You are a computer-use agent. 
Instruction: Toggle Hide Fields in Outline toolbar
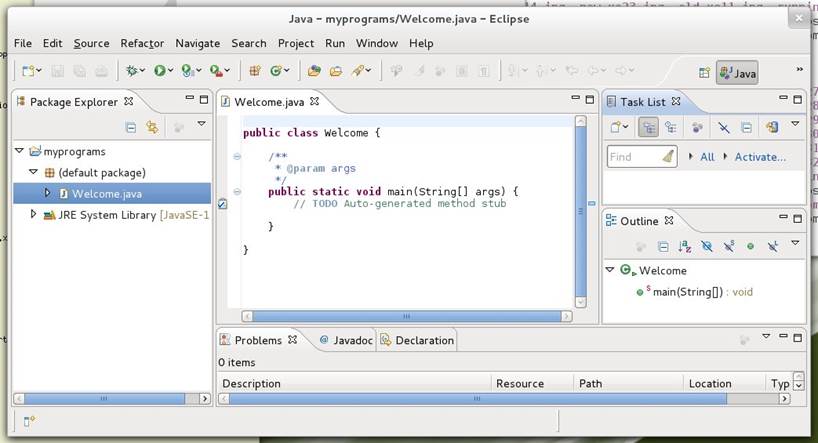pyautogui.click(x=707, y=246)
